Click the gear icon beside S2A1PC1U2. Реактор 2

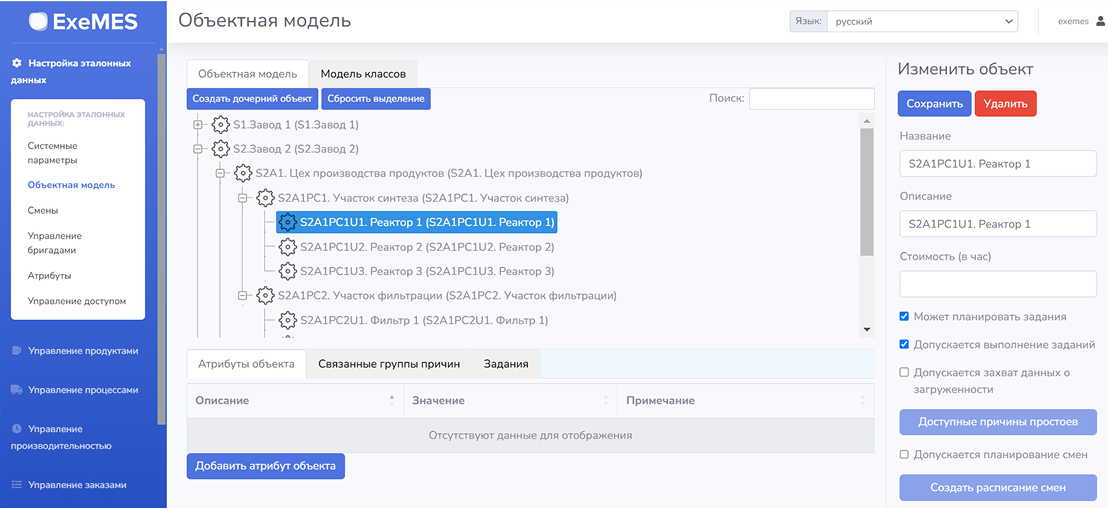point(288,246)
